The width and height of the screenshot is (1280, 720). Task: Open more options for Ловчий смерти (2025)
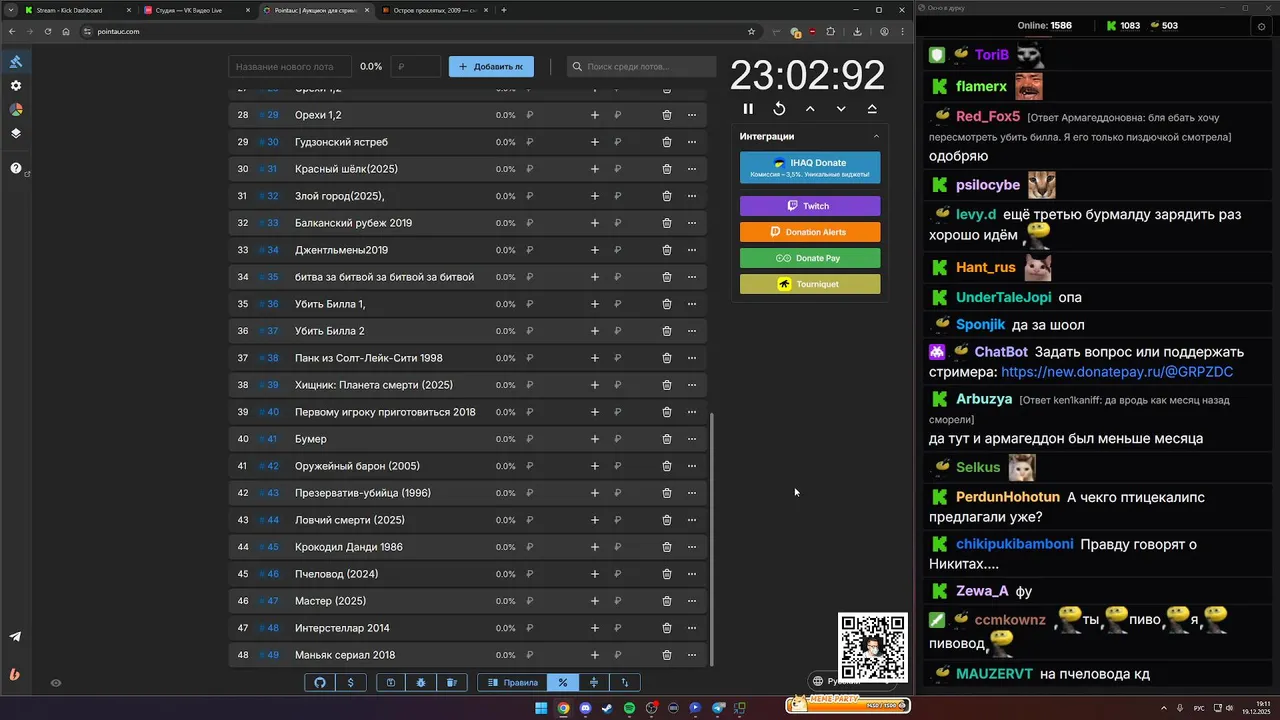(691, 520)
